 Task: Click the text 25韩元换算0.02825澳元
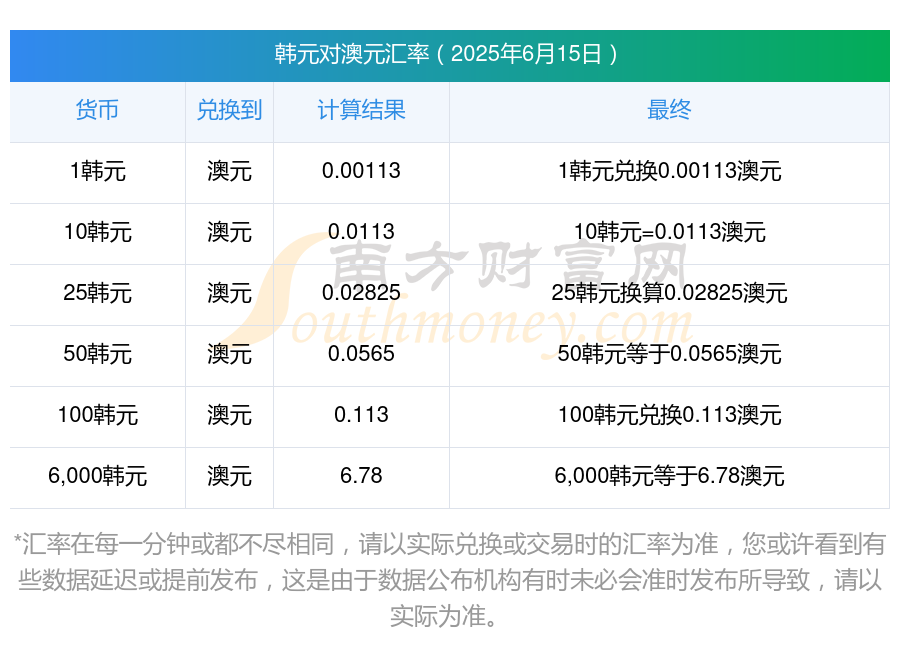coord(669,293)
